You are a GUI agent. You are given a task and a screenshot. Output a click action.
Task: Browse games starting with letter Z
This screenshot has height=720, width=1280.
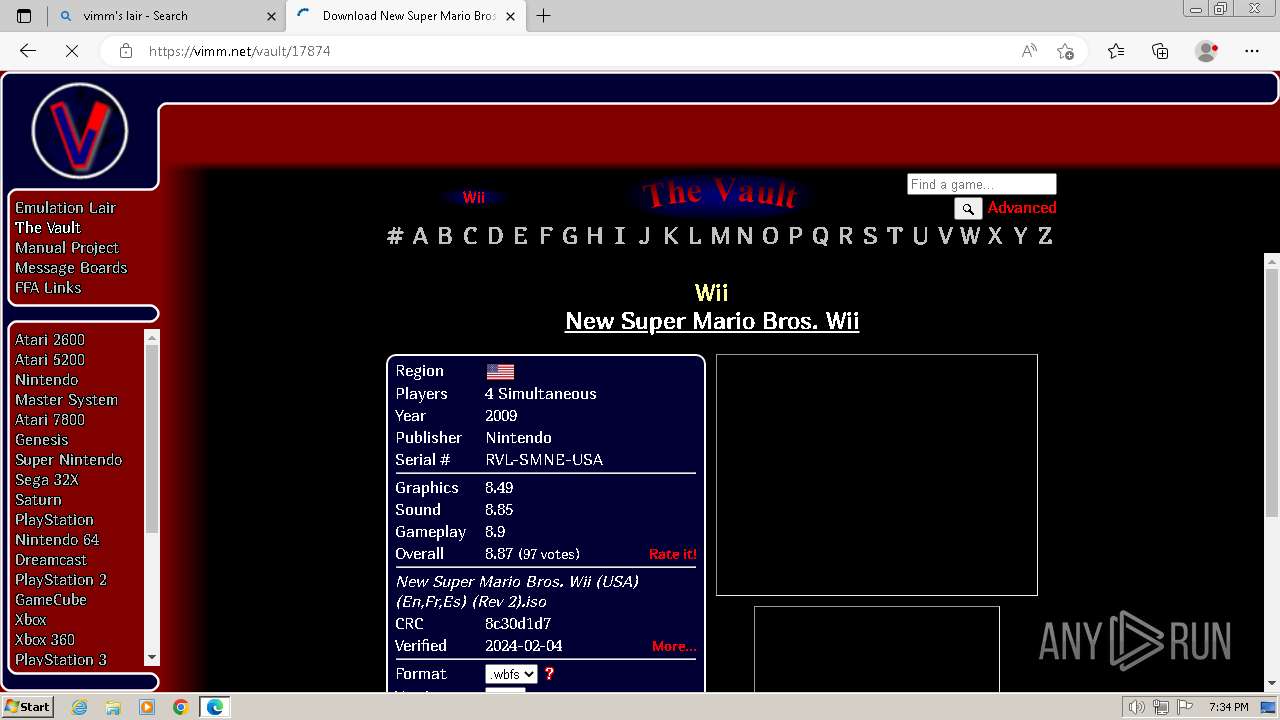(1045, 236)
